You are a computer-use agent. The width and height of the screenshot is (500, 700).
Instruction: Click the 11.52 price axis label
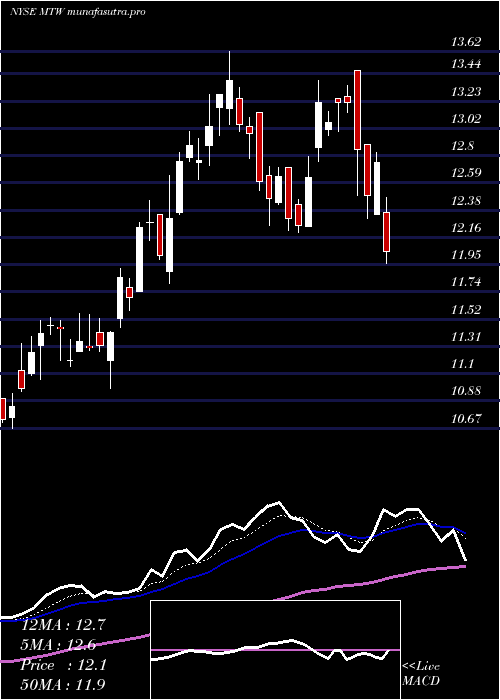click(x=466, y=310)
